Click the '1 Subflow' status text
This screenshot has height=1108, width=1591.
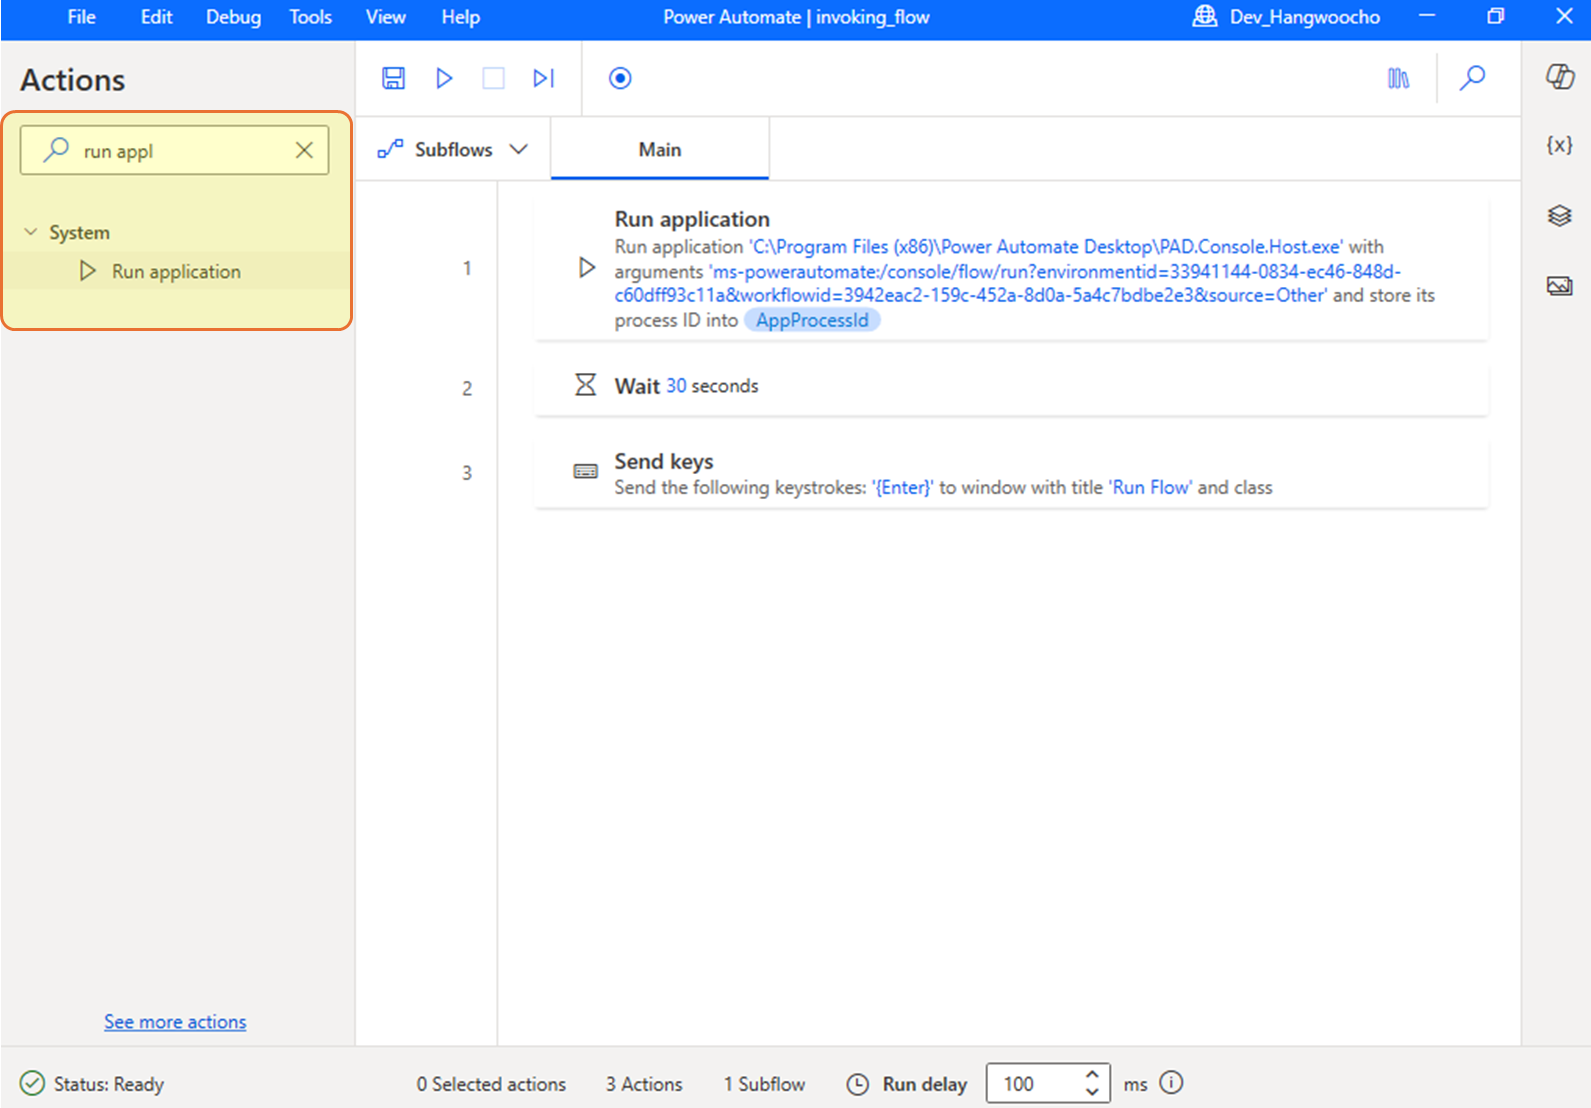coord(764,1084)
